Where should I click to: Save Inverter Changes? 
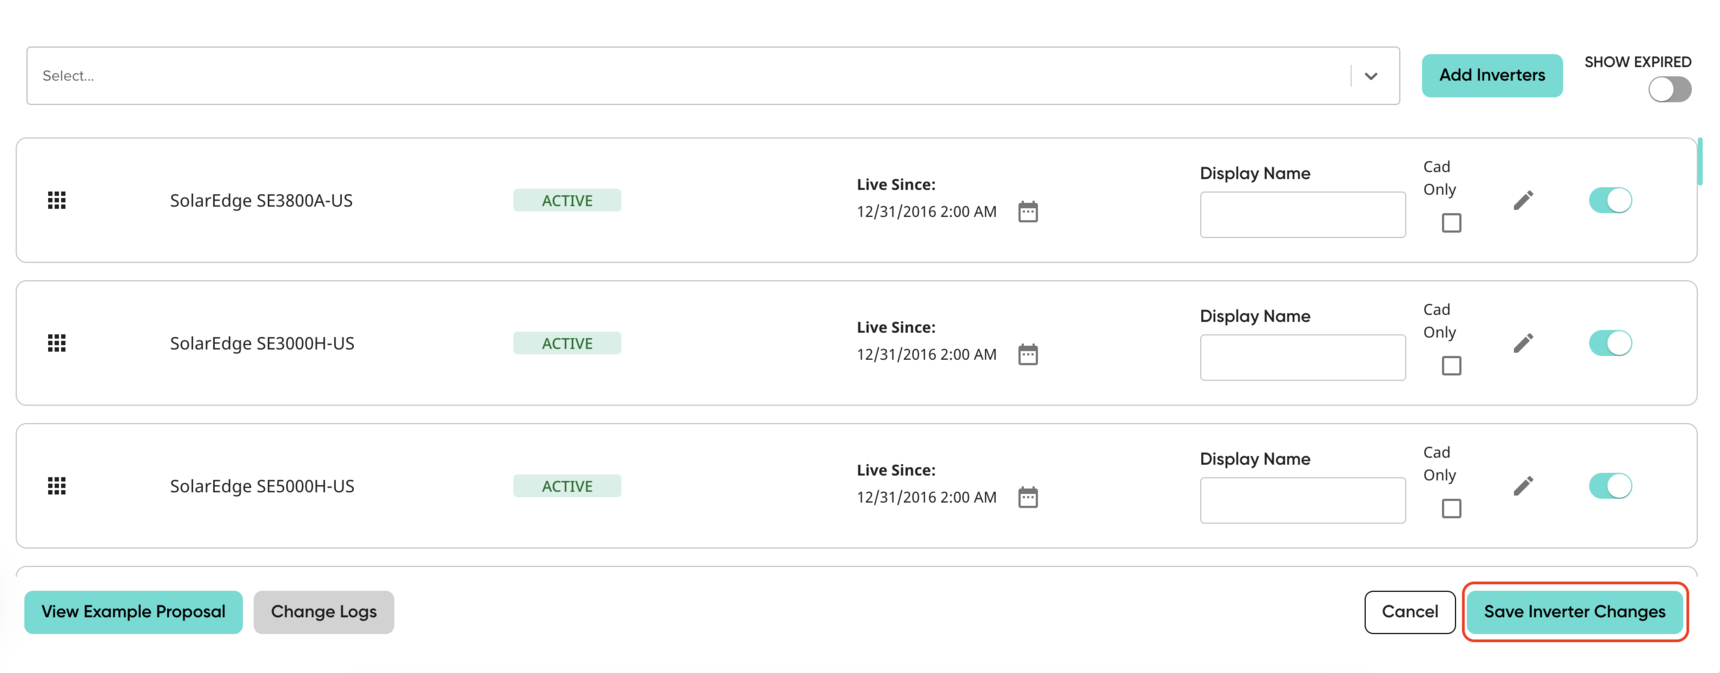pos(1575,612)
